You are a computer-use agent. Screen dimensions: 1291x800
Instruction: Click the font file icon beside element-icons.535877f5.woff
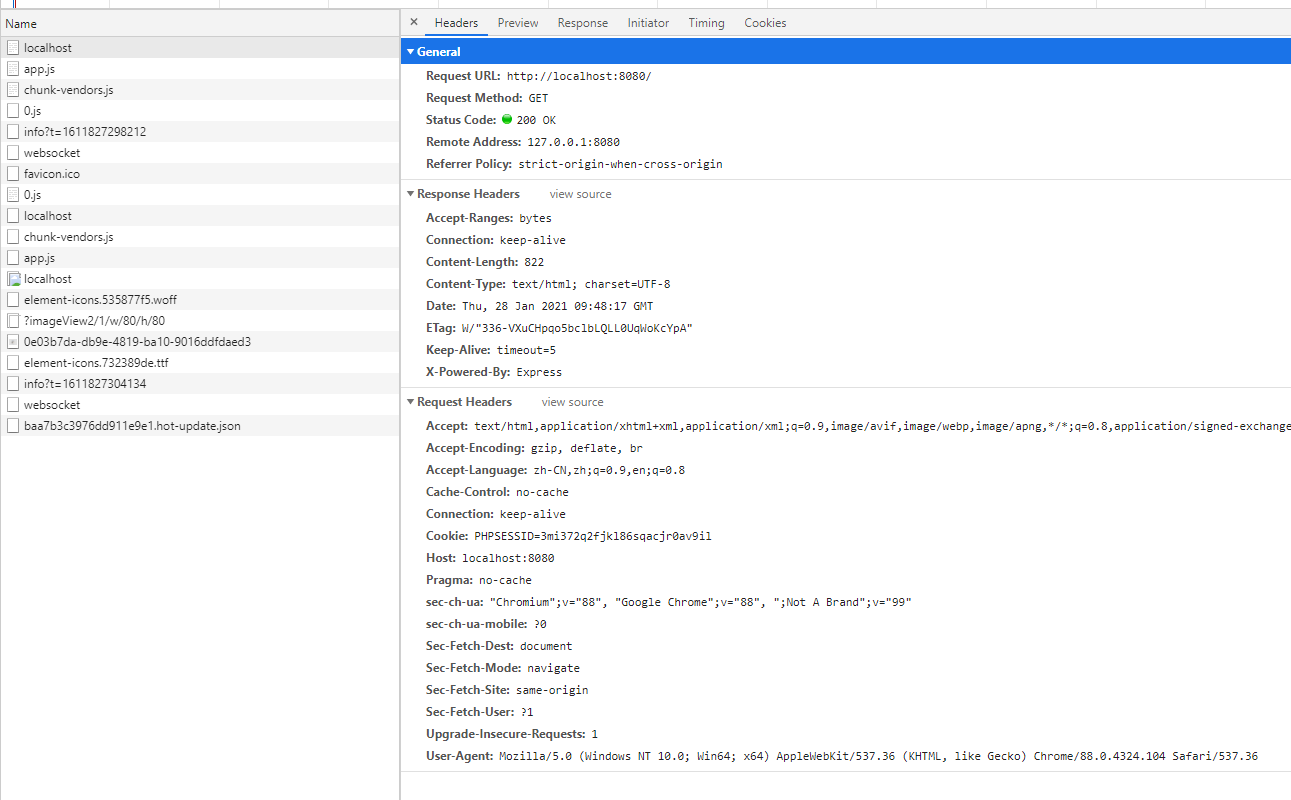pos(13,299)
